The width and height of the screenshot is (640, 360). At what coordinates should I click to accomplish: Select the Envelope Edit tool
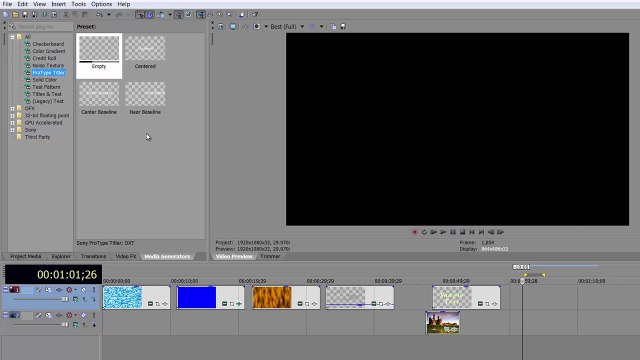pos(211,15)
